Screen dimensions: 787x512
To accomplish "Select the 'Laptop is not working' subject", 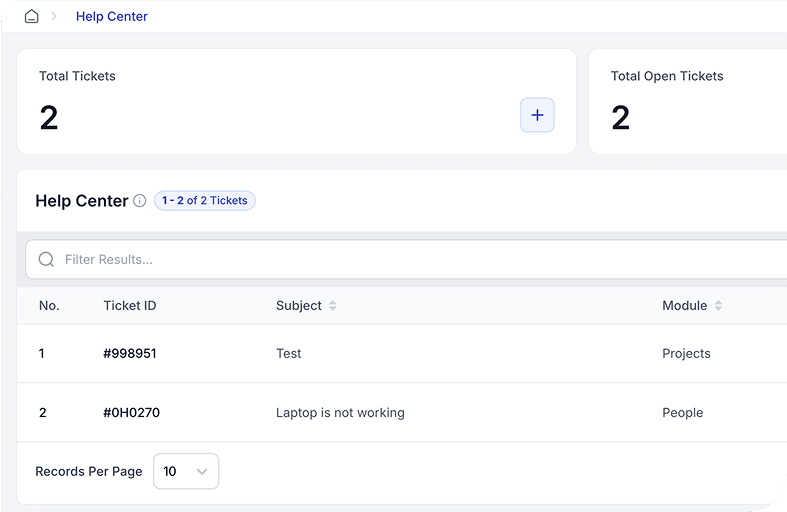I will point(340,413).
